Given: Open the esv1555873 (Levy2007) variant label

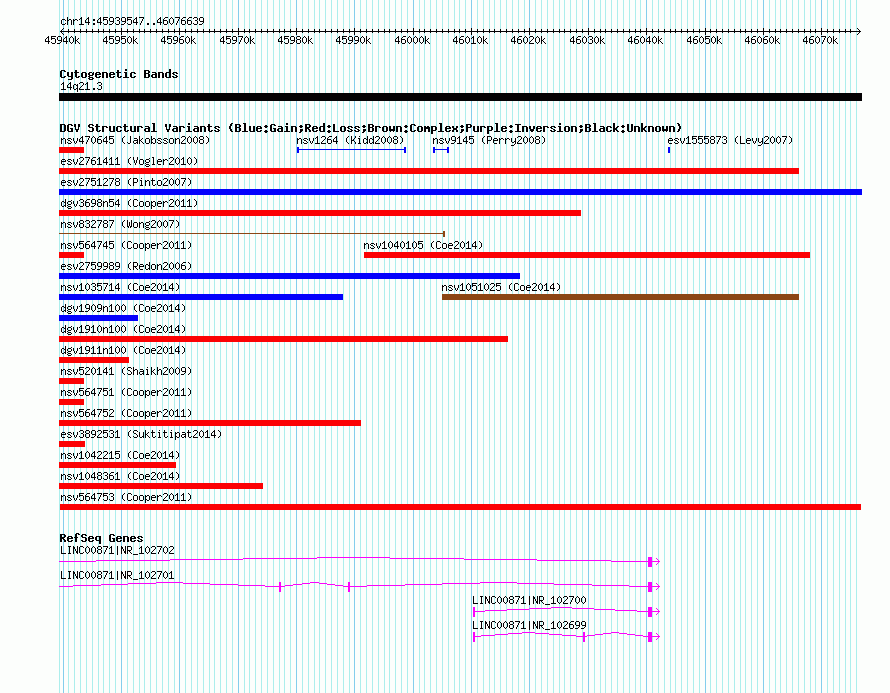Looking at the screenshot, I should [730, 140].
